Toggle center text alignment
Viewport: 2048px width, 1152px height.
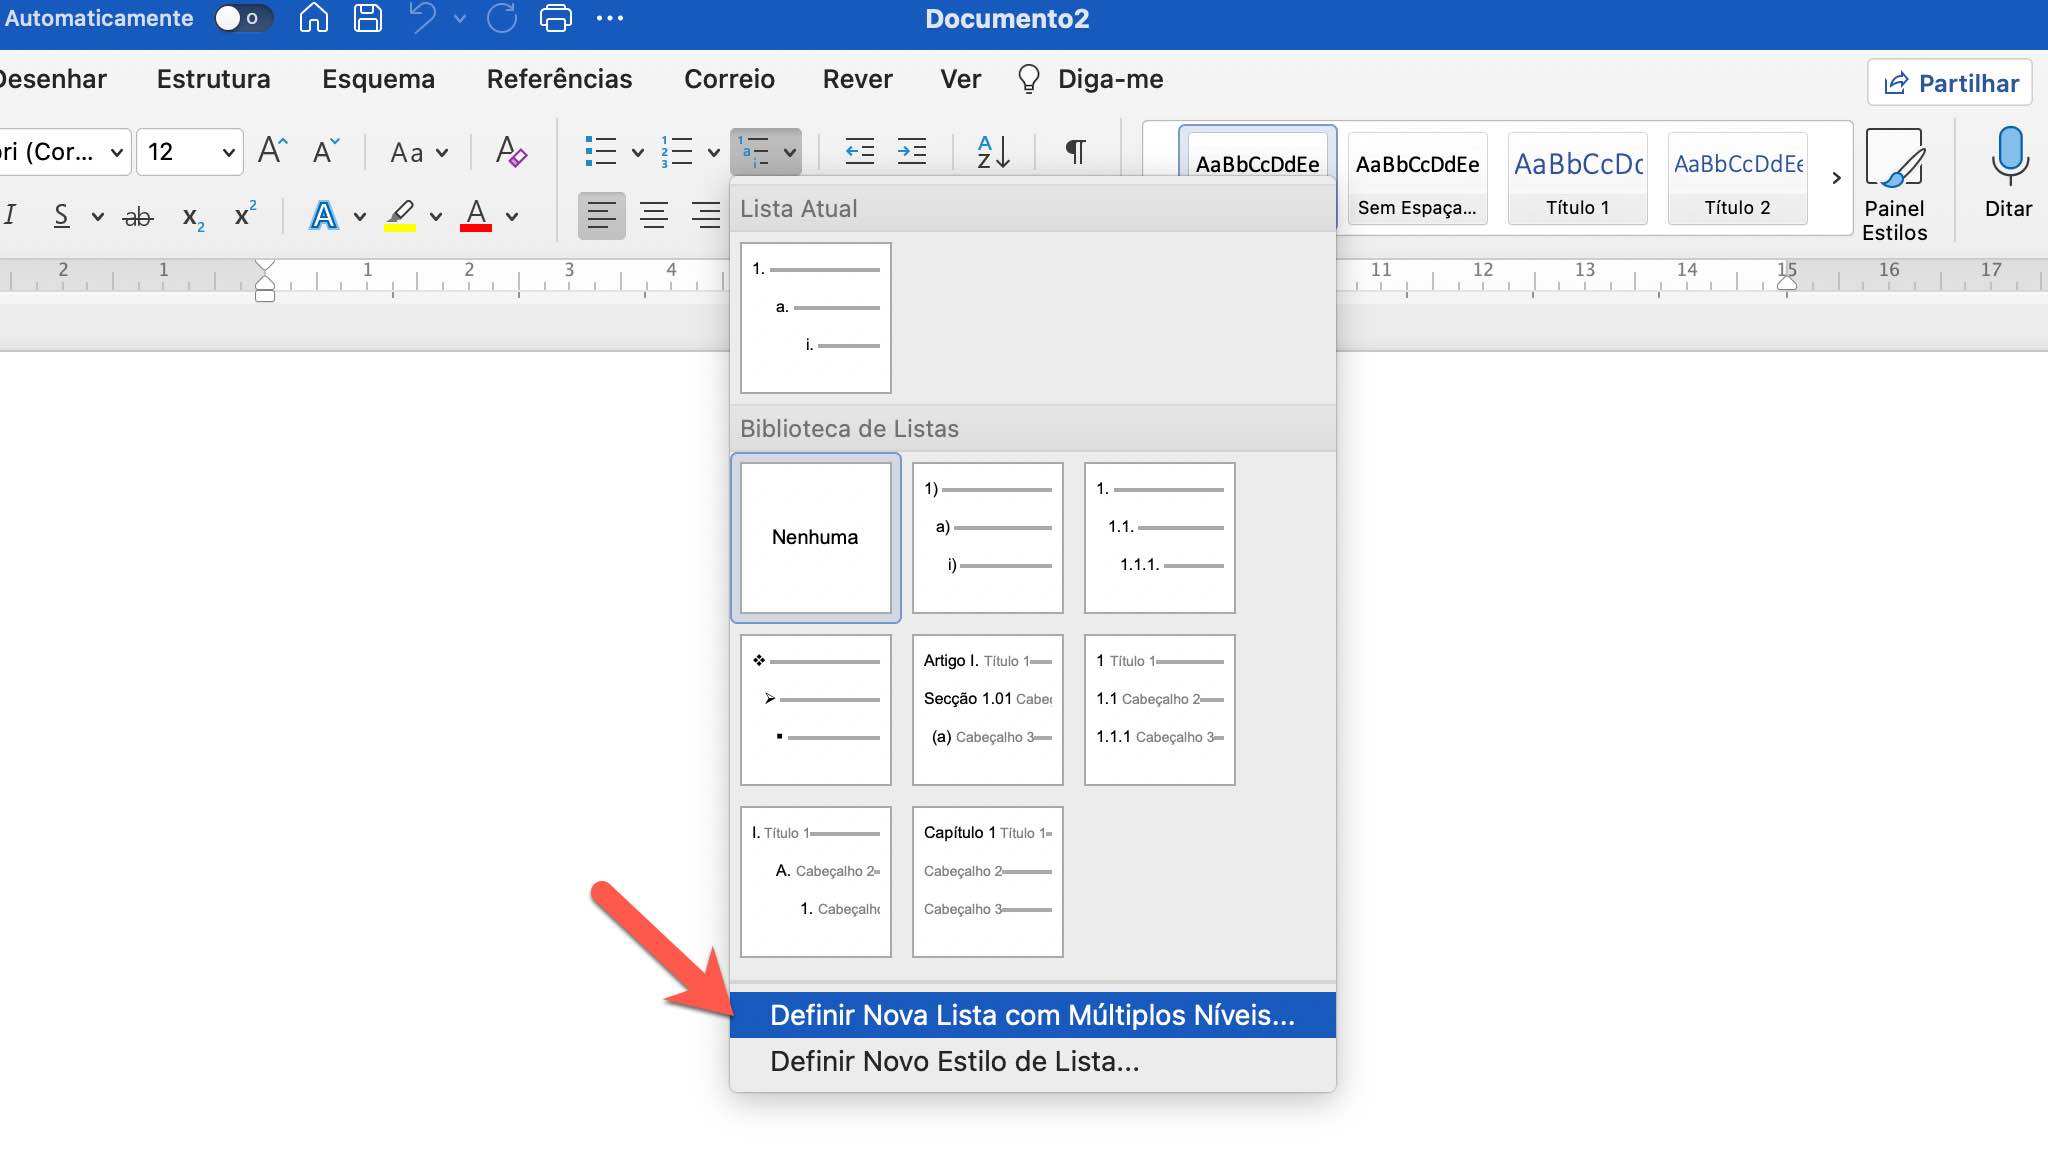[x=654, y=216]
